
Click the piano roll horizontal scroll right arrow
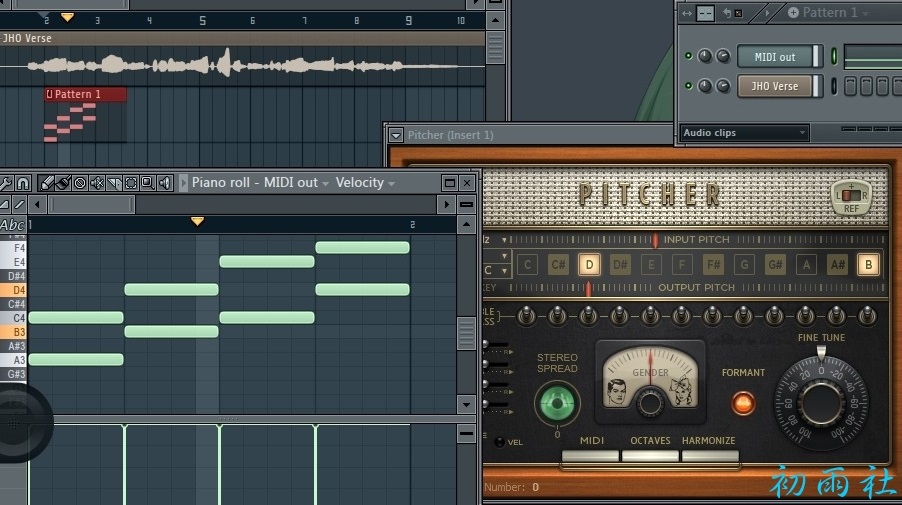click(x=446, y=204)
